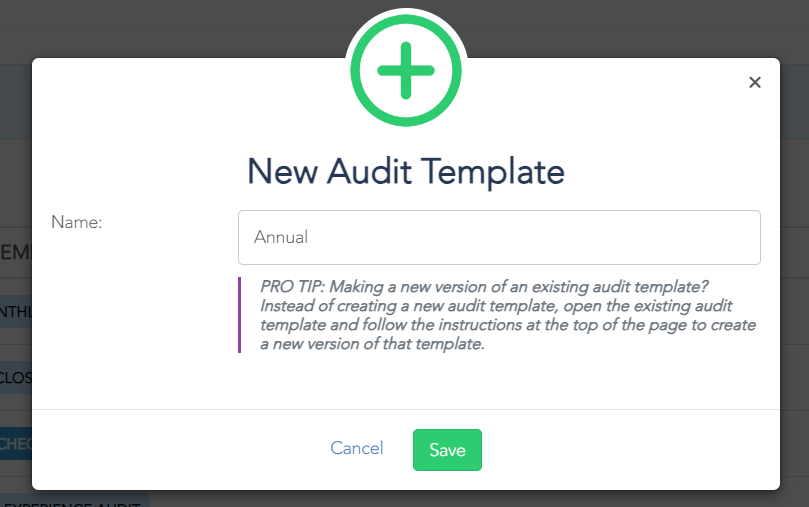Dismiss dialog via dimmed backdrop at top left
Image resolution: width=809 pixels, height=507 pixels.
coord(155,26)
